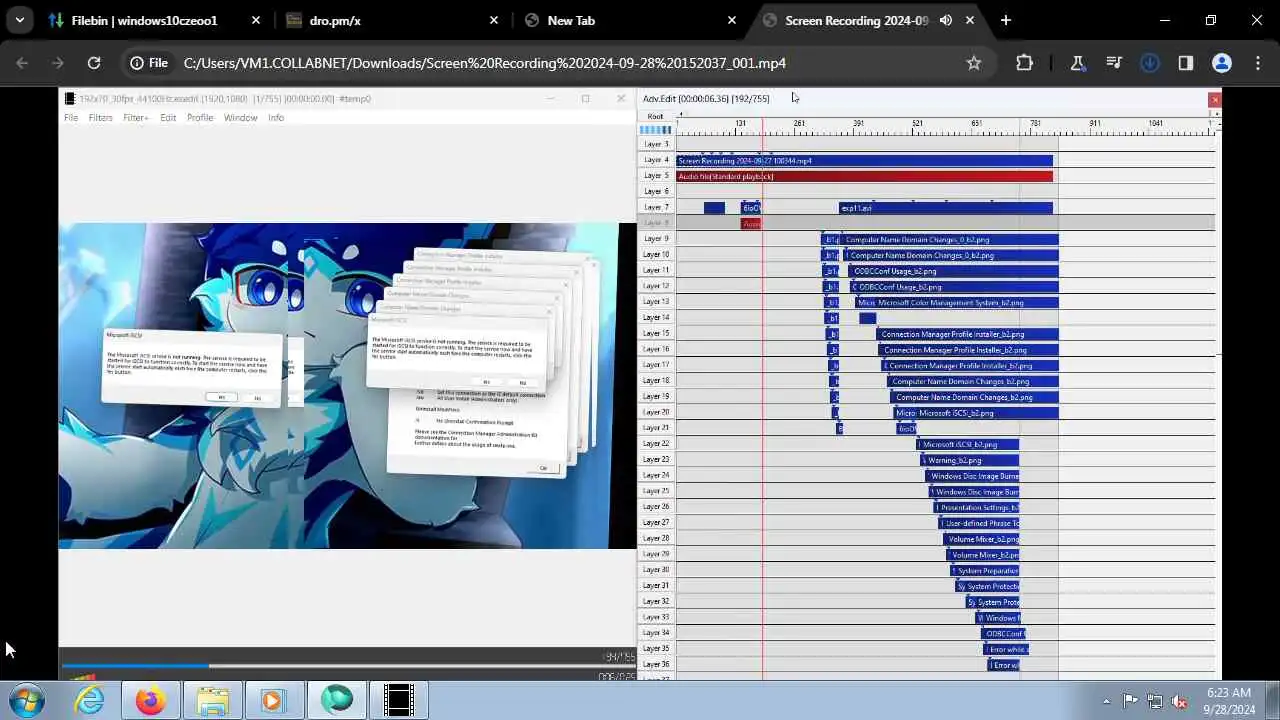Image resolution: width=1280 pixels, height=720 pixels.
Task: Toggle Layer 5 visibility
Action: (656, 176)
